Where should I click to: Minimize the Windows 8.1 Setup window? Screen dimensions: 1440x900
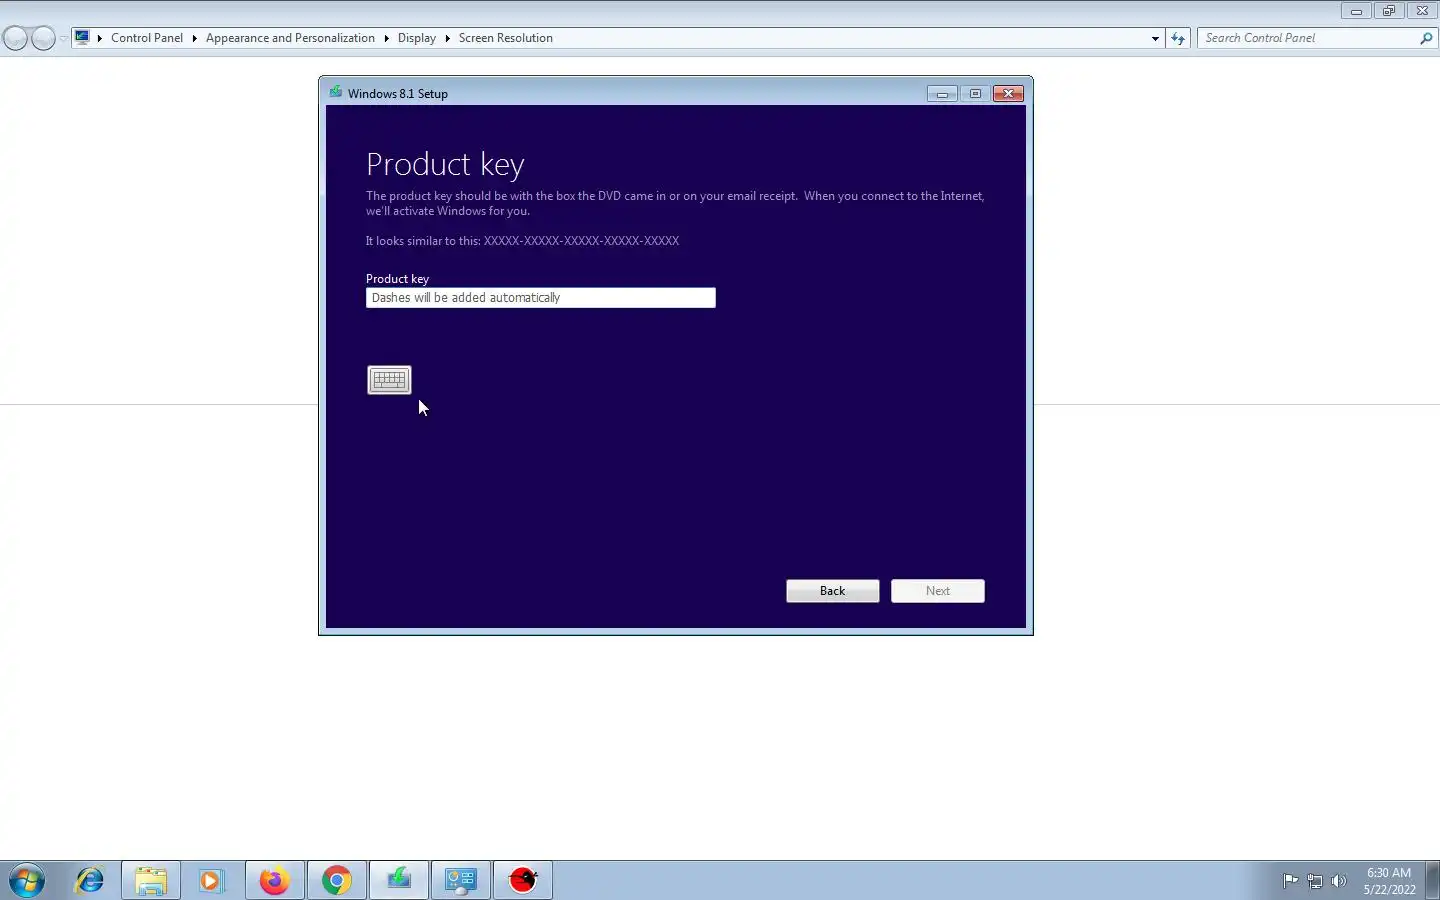point(942,94)
